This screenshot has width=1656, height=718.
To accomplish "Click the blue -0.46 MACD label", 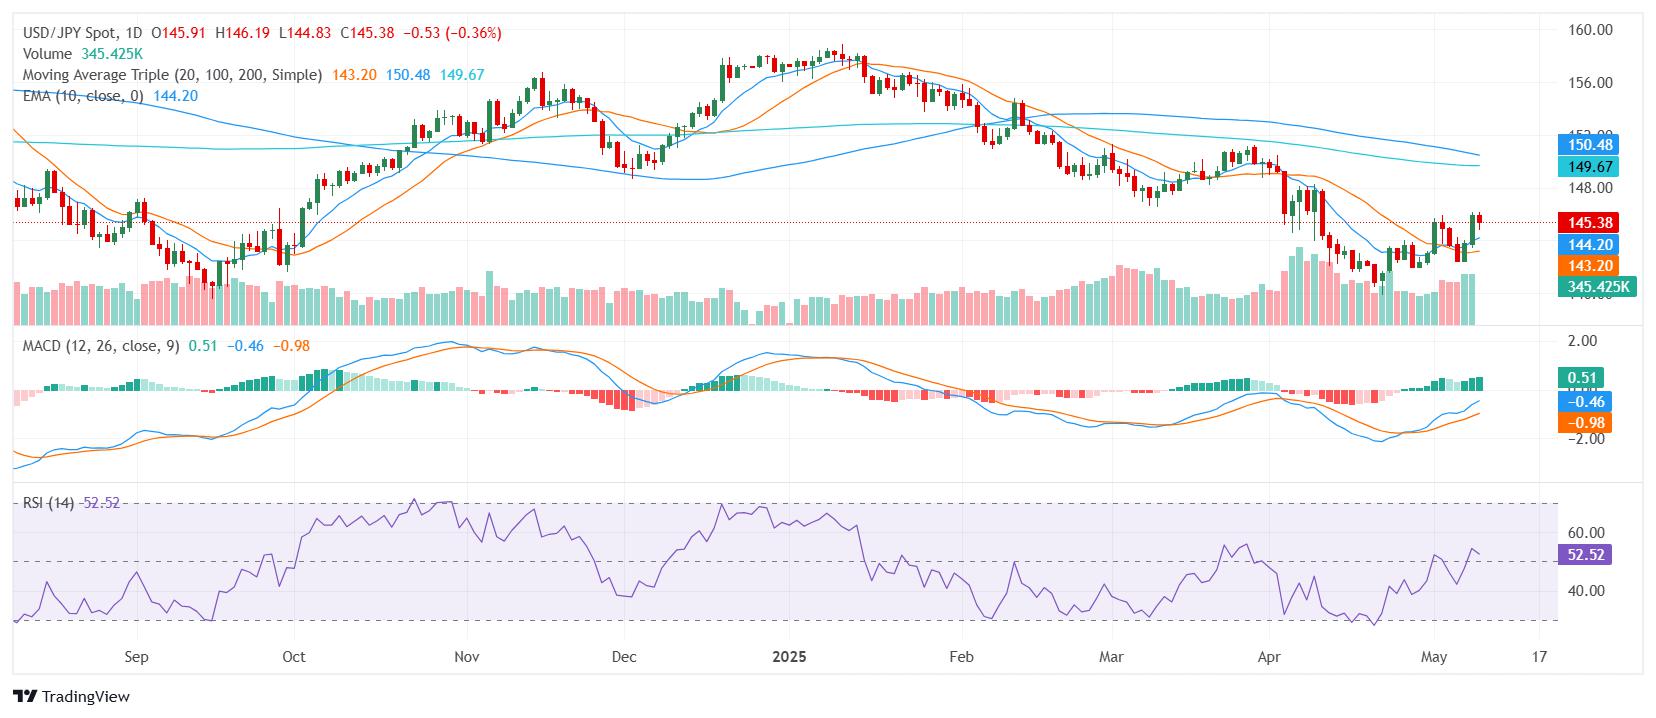I will coord(1585,401).
